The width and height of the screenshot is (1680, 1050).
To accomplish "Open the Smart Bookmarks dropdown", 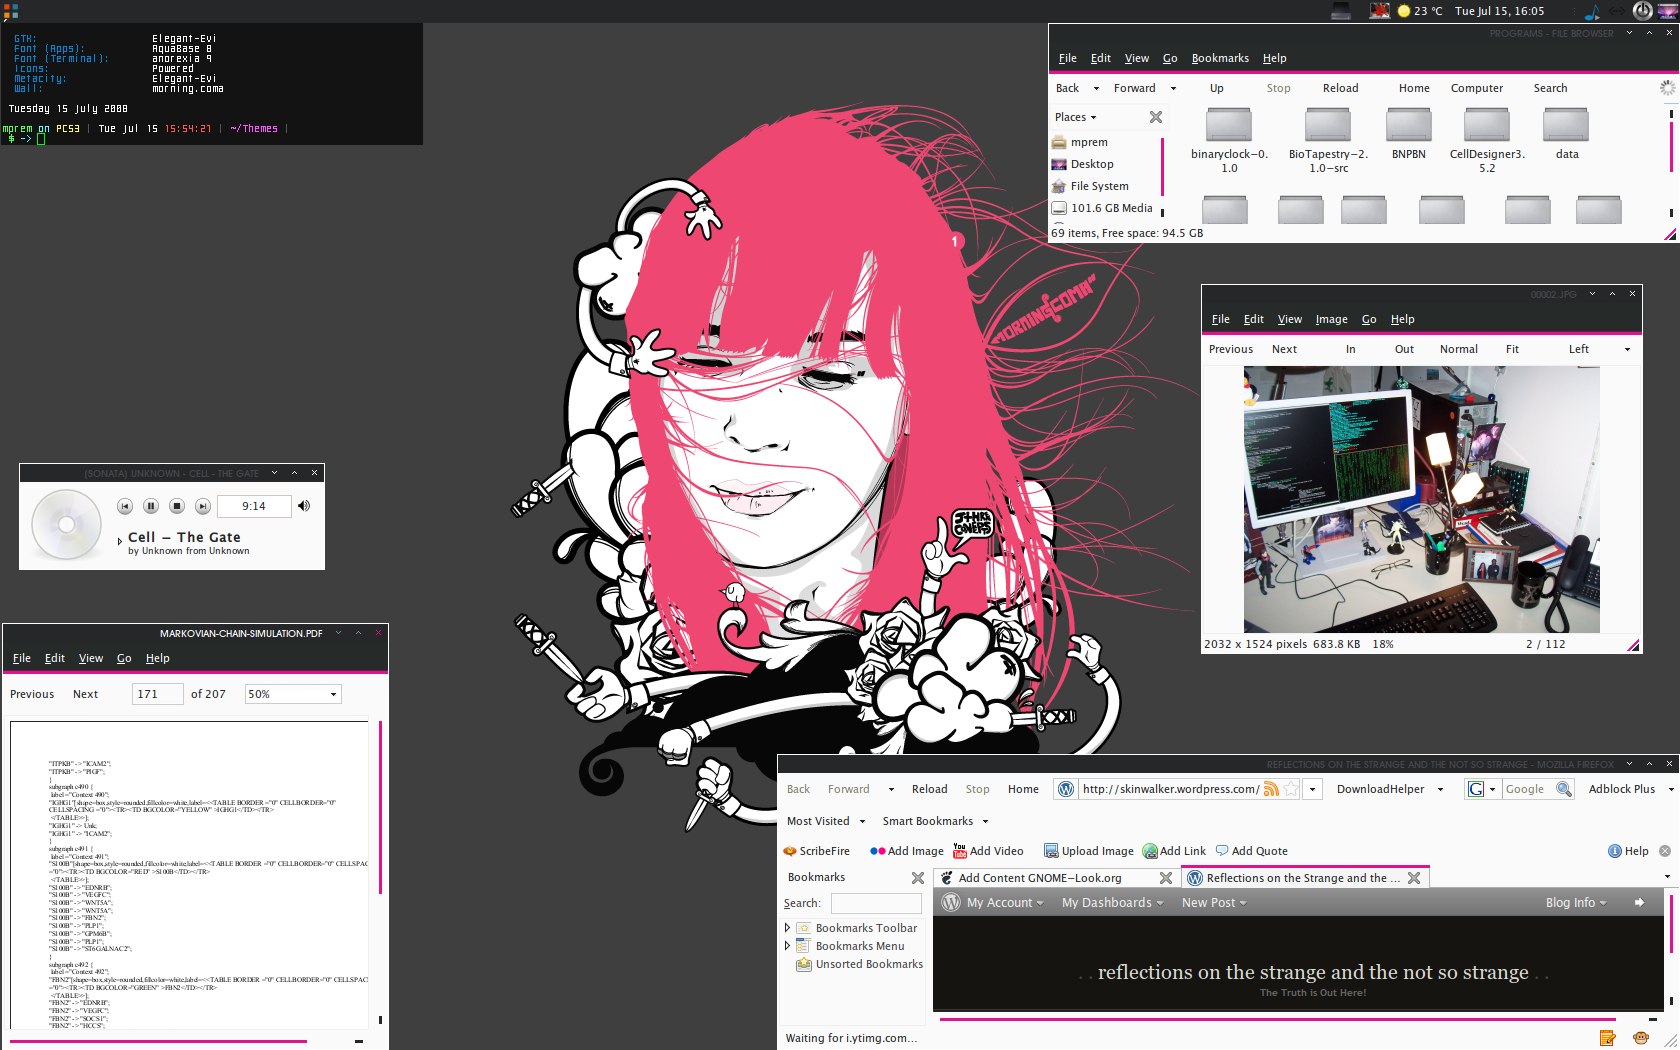I will click(x=935, y=821).
